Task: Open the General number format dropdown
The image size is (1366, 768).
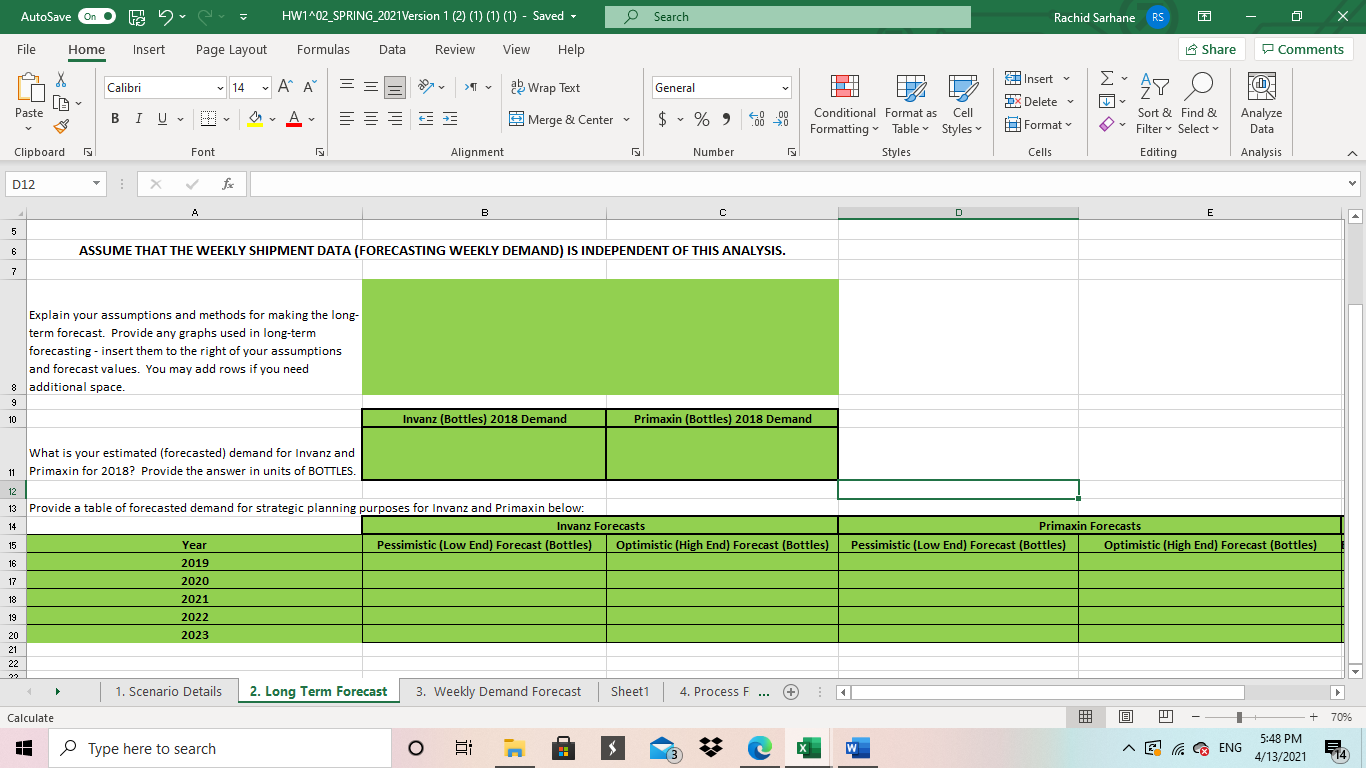Action: tap(785, 88)
